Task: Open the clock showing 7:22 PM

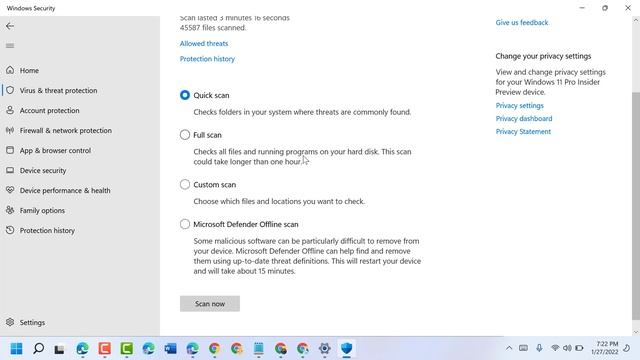Action: (604, 348)
